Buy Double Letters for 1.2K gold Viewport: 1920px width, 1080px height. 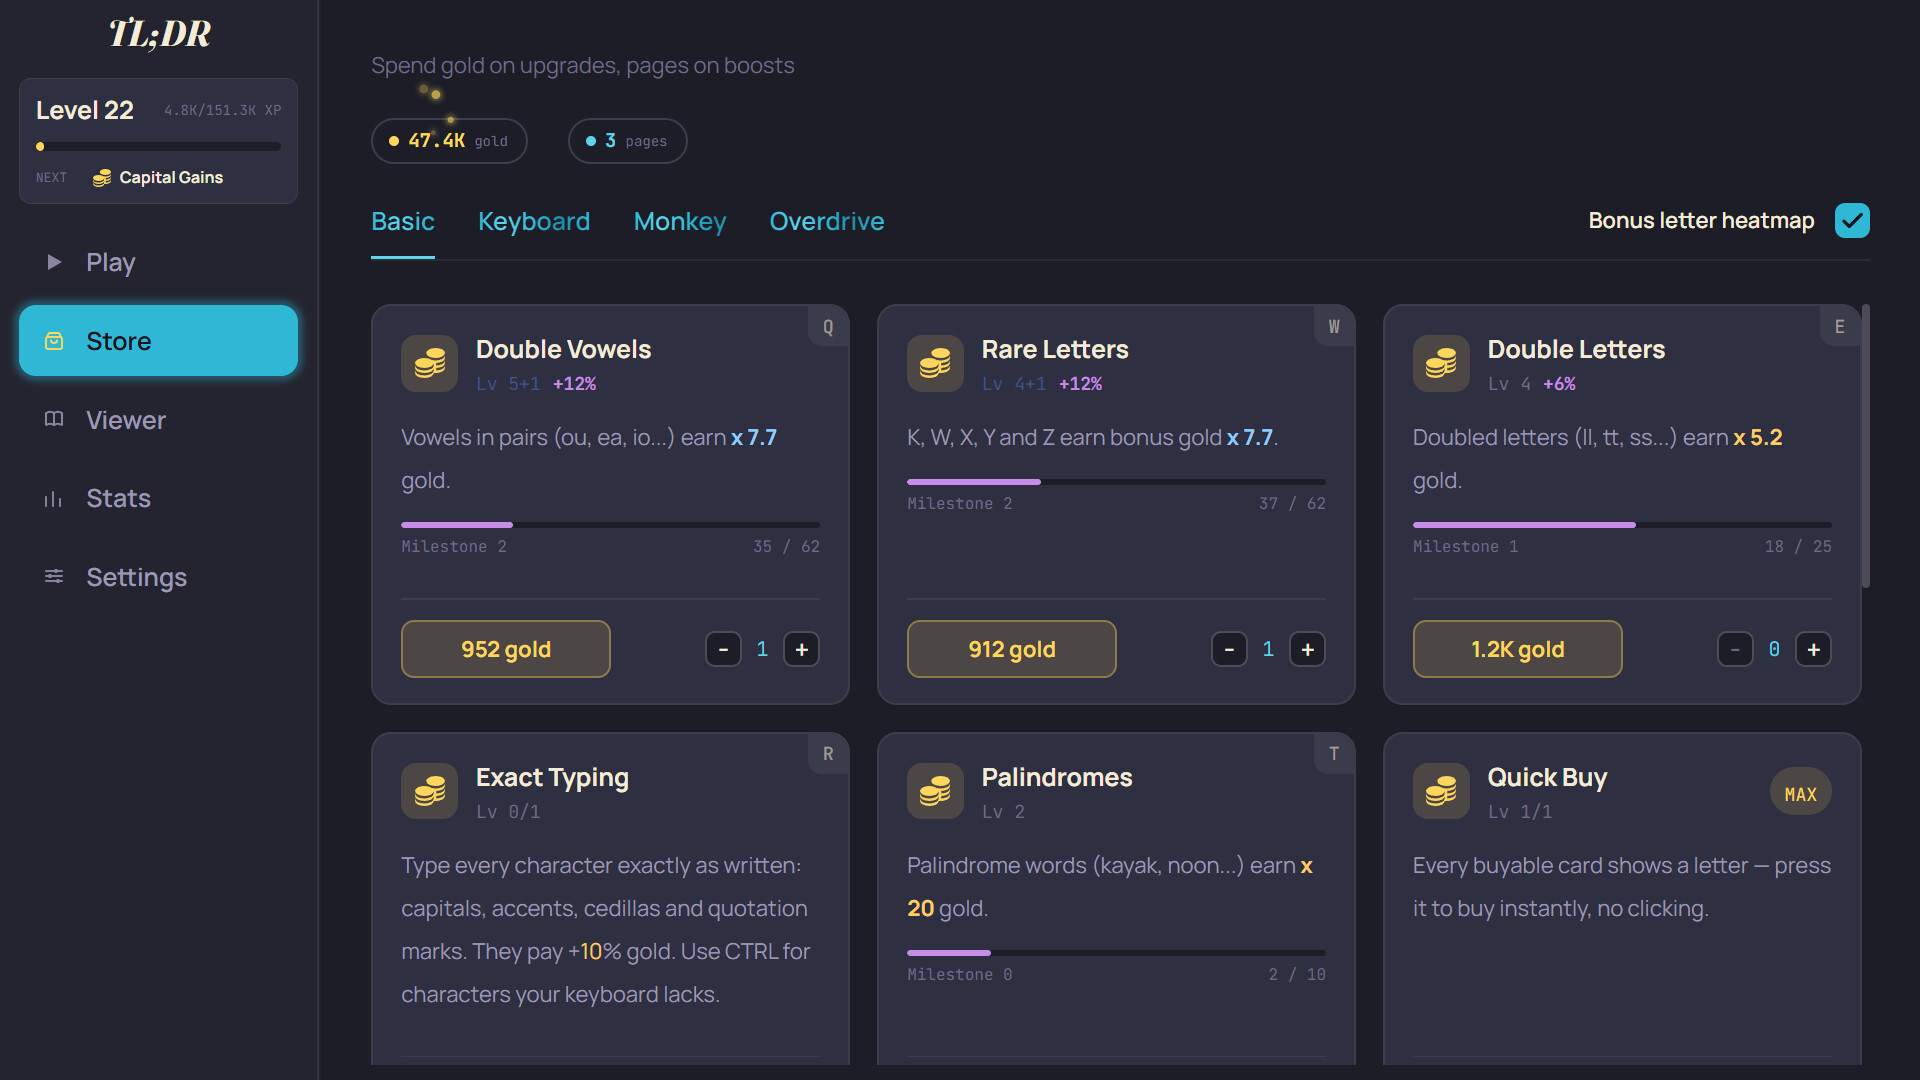point(1518,649)
